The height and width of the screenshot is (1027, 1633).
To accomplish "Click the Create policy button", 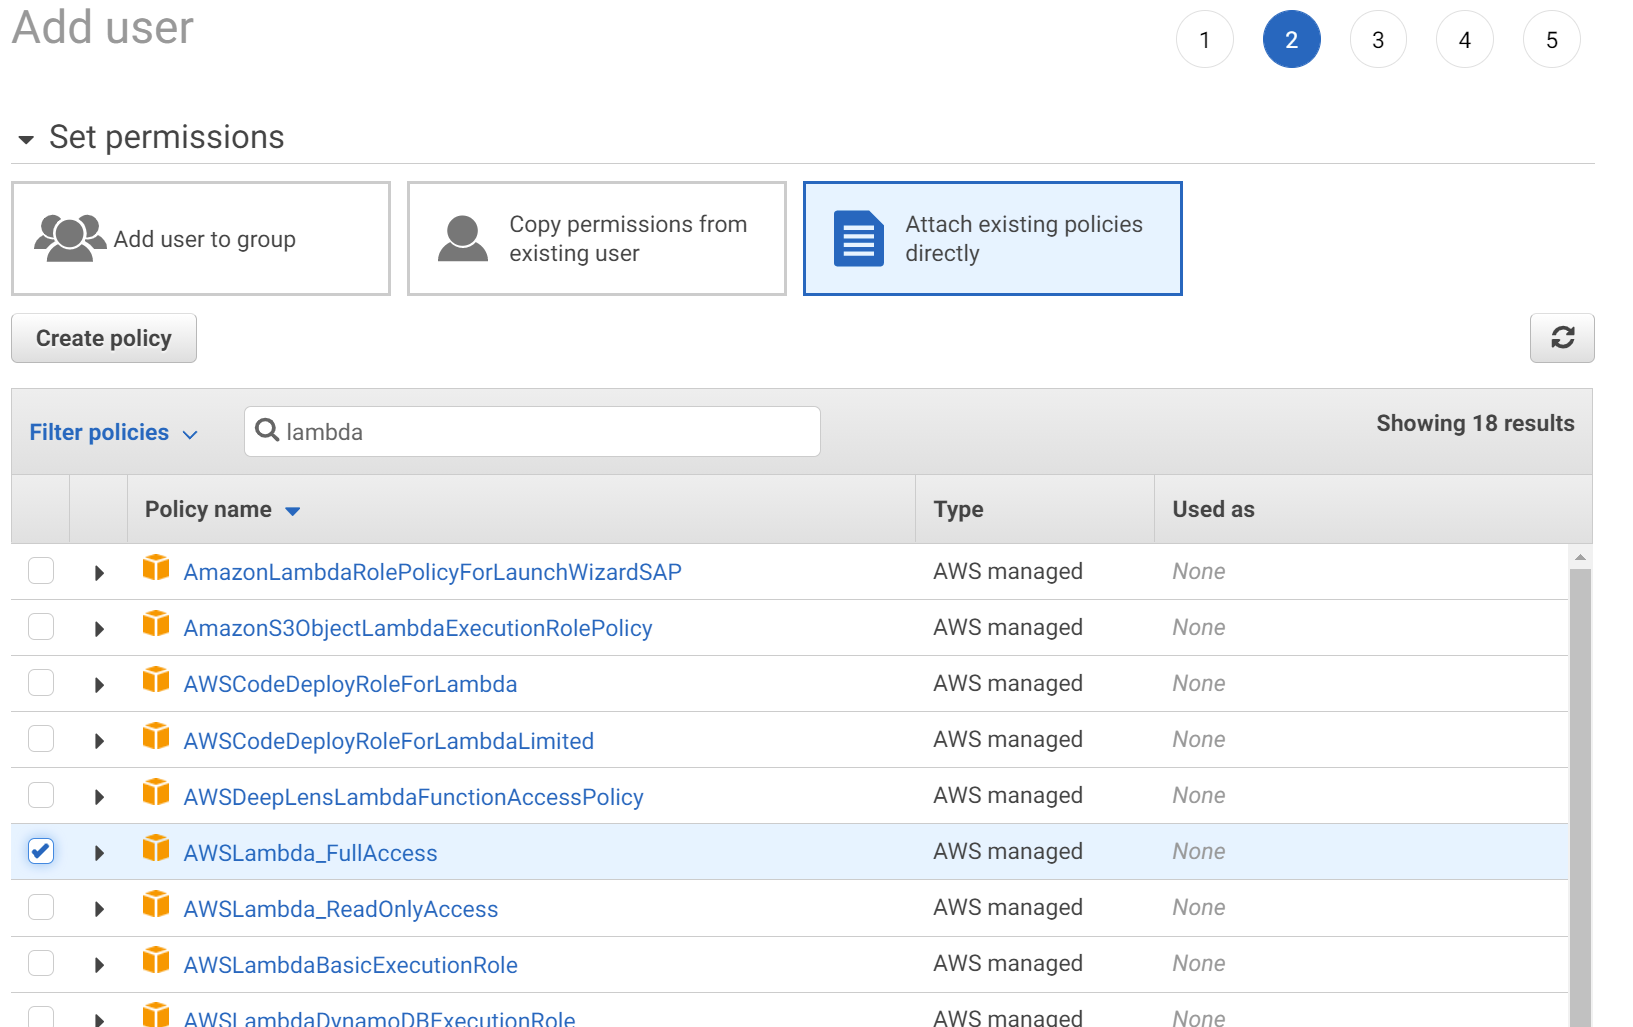I will tap(104, 338).
